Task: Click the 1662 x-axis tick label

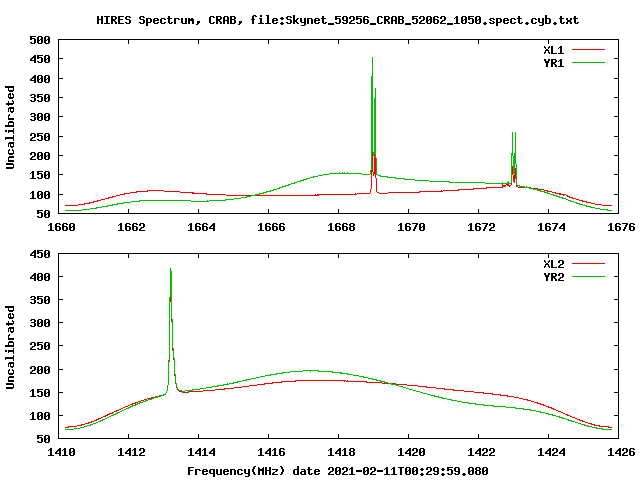Action: [131, 227]
